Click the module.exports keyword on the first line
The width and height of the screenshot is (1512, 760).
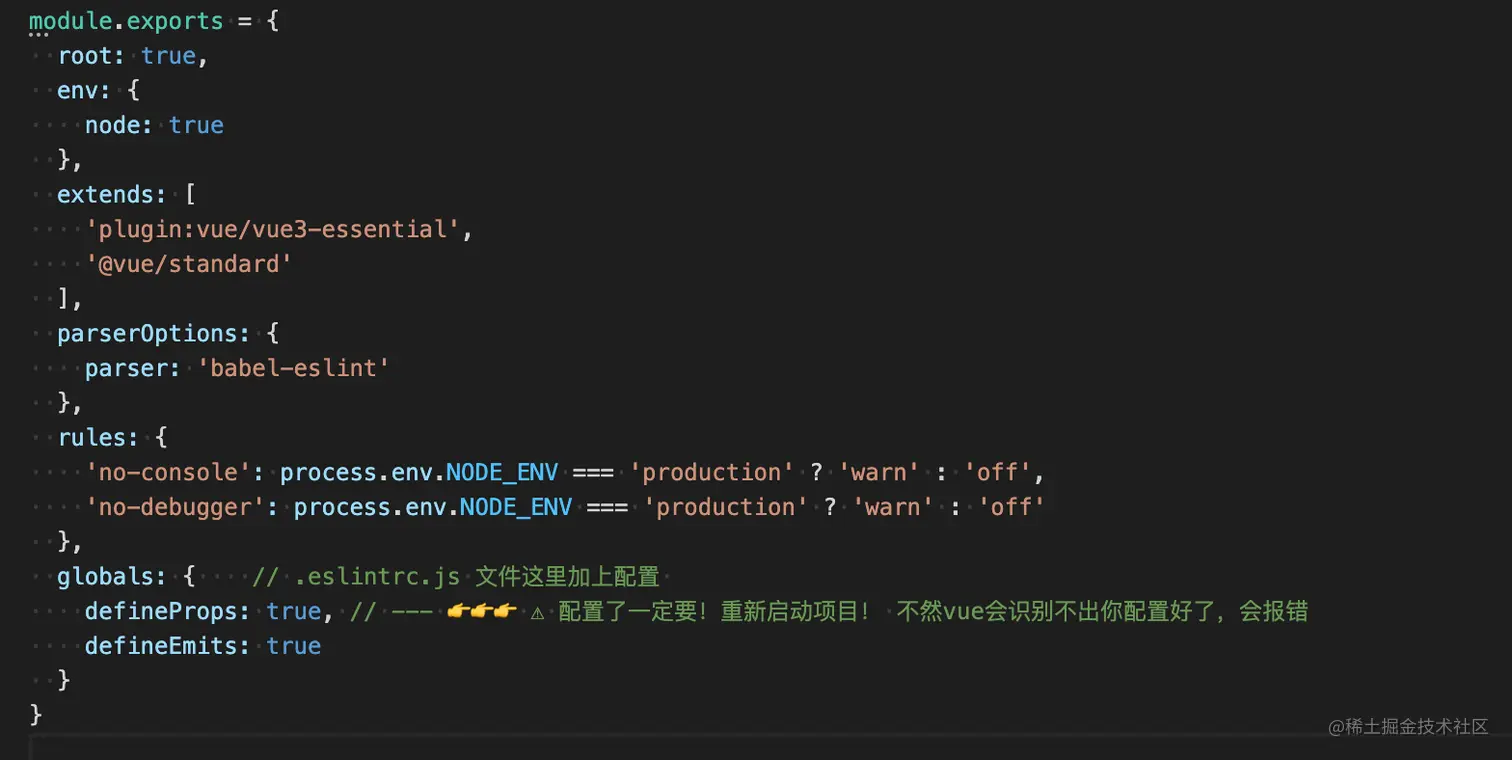126,21
